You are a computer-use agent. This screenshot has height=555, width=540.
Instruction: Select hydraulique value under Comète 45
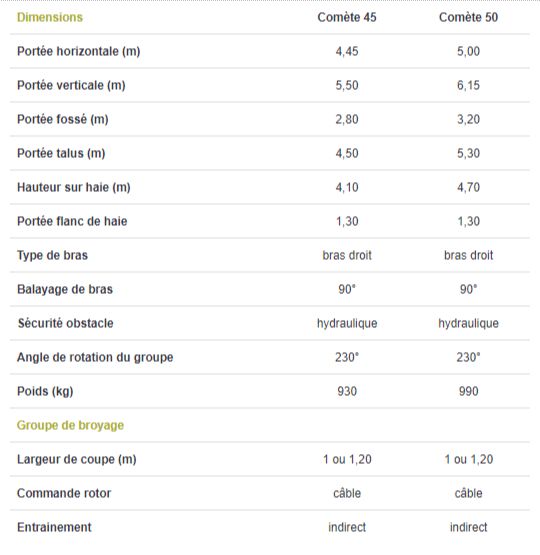coord(347,323)
